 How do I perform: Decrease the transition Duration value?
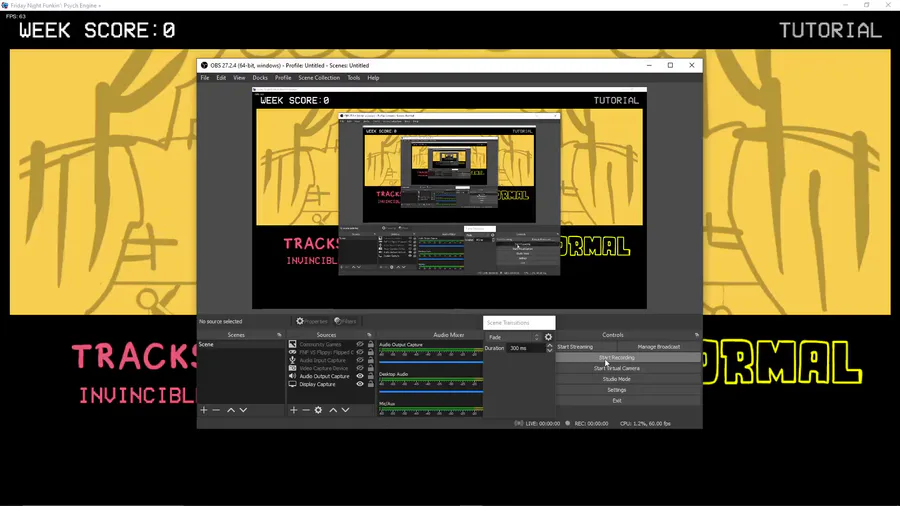click(x=549, y=350)
